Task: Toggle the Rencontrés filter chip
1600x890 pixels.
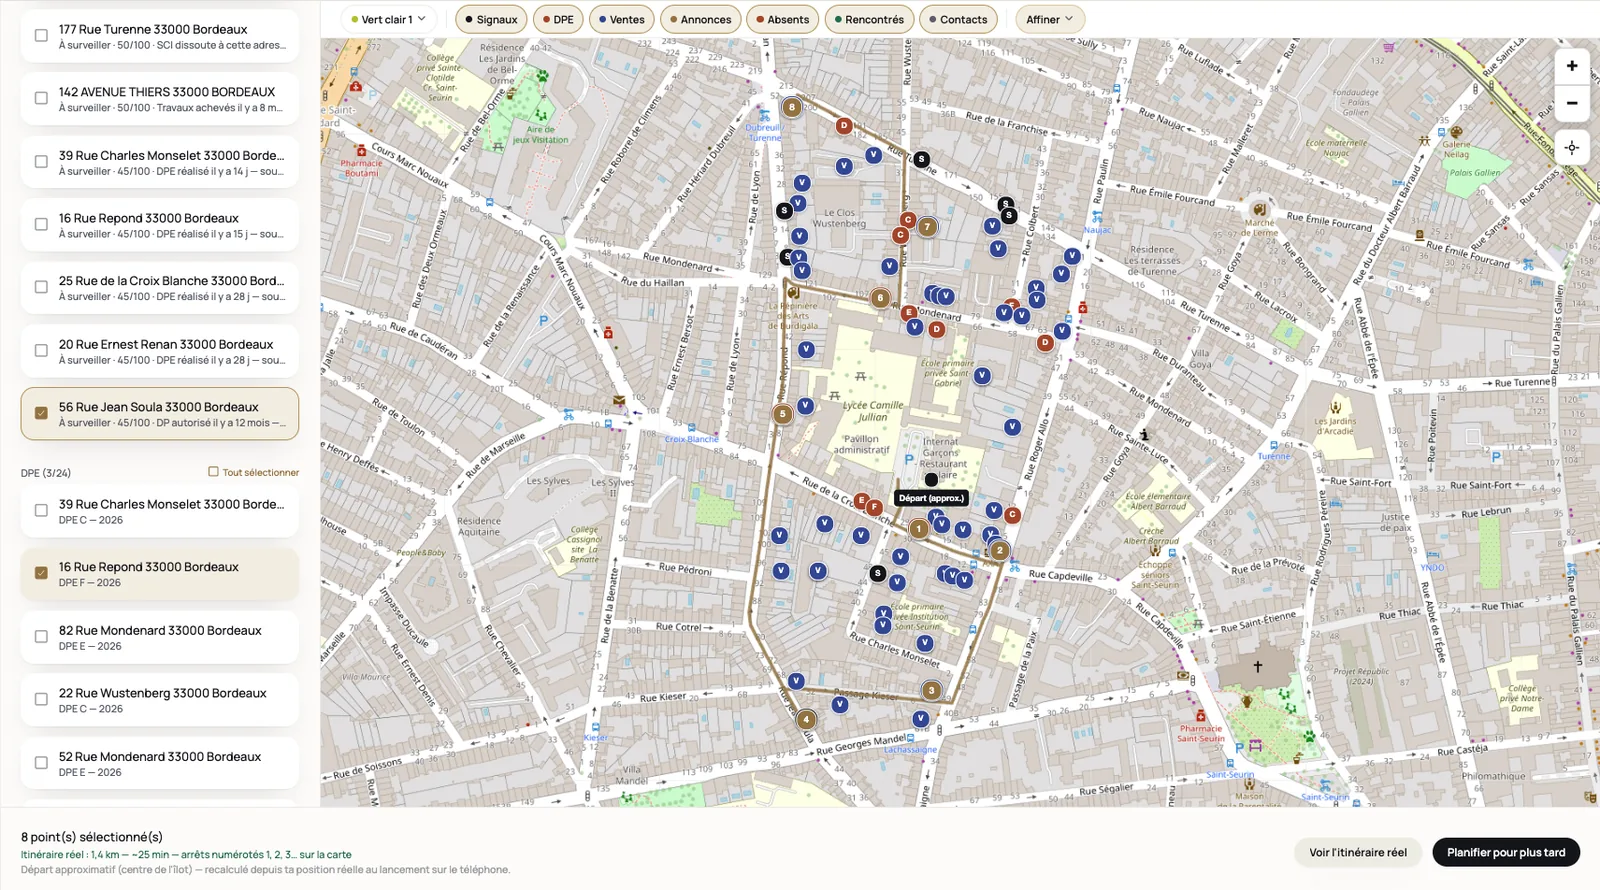Action: coord(869,19)
